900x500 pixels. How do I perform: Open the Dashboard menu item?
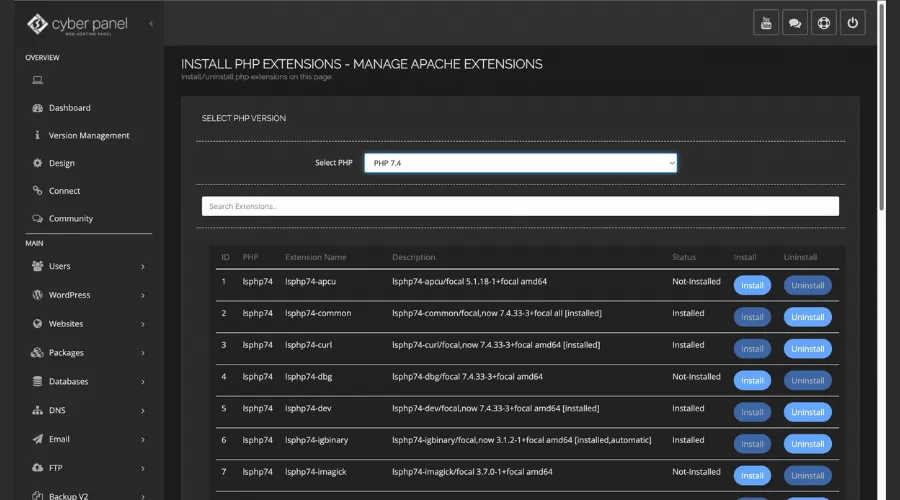pyautogui.click(x=69, y=108)
